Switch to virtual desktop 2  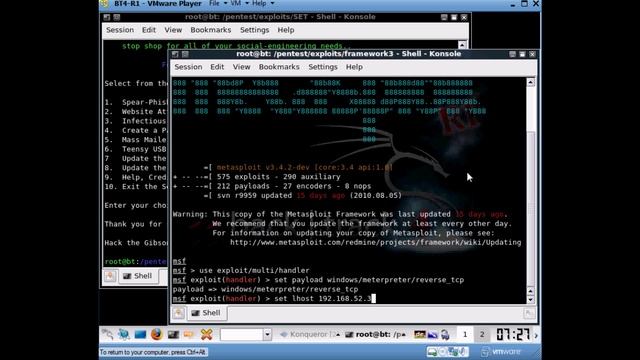coord(482,335)
